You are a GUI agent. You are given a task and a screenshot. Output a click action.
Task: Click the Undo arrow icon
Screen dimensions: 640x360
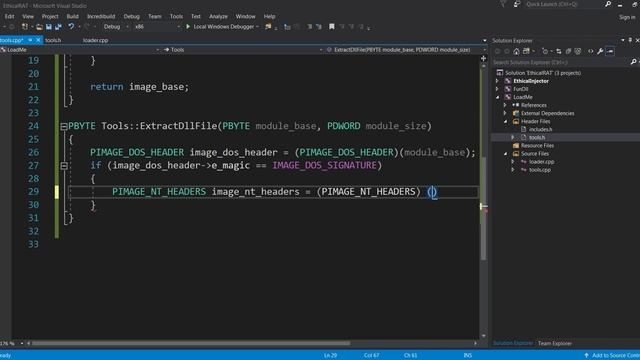71,27
